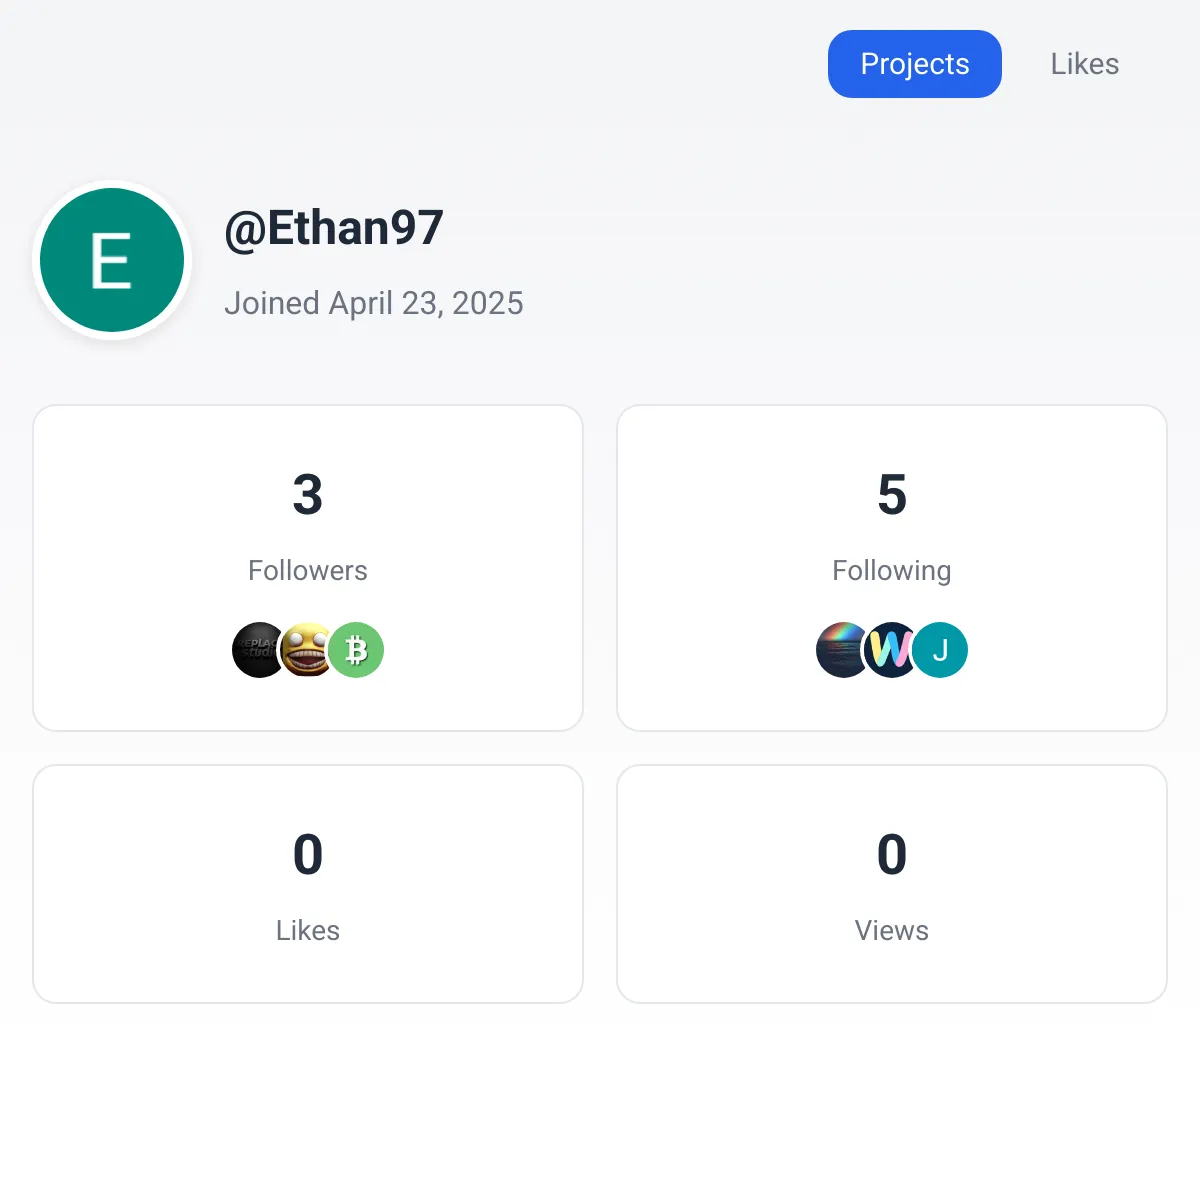1200x1200 pixels.
Task: Open the rainbow ocean following avatar
Action: click(842, 650)
